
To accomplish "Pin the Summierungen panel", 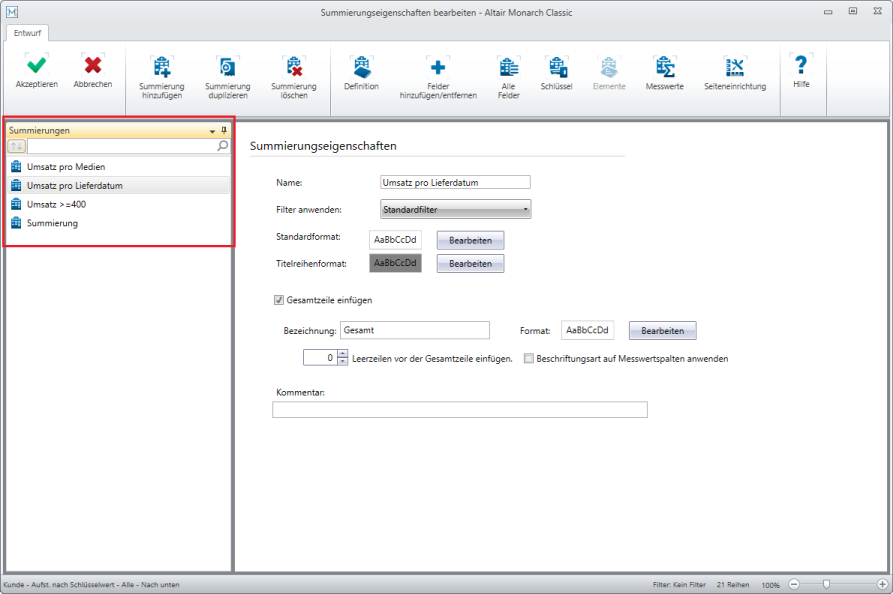I will coord(223,131).
